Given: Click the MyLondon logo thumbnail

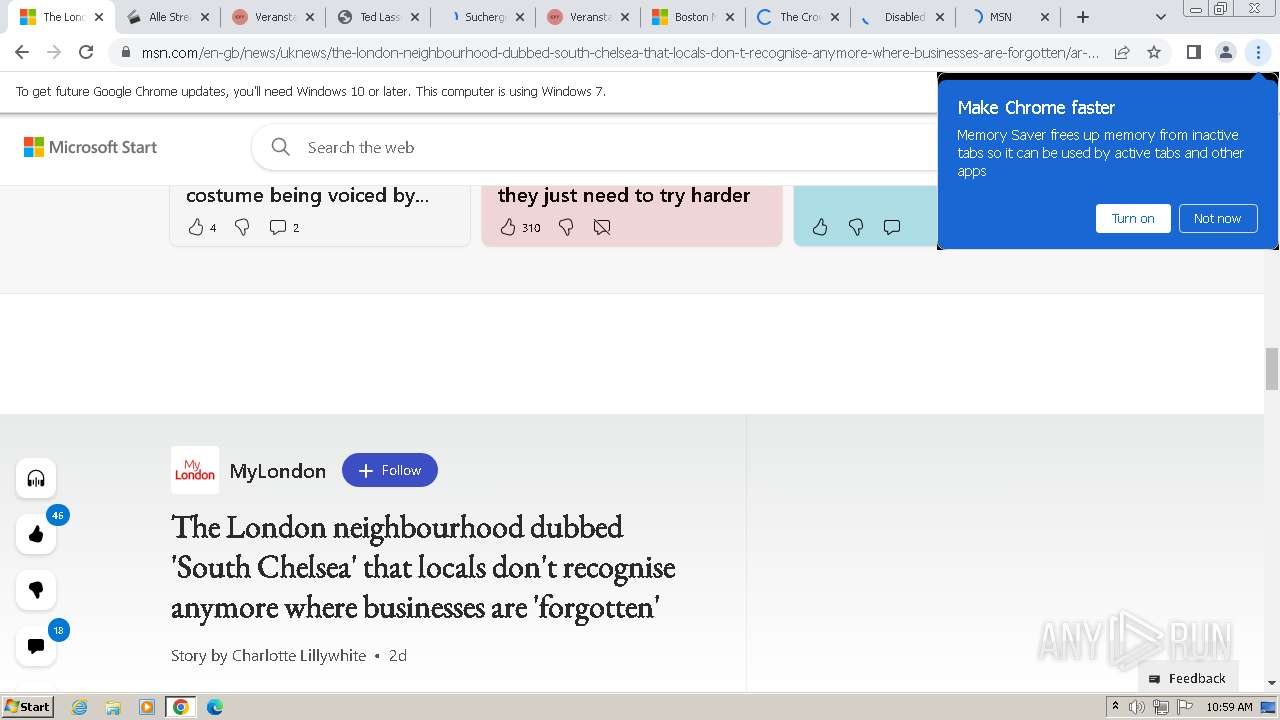Looking at the screenshot, I should pyautogui.click(x=195, y=470).
